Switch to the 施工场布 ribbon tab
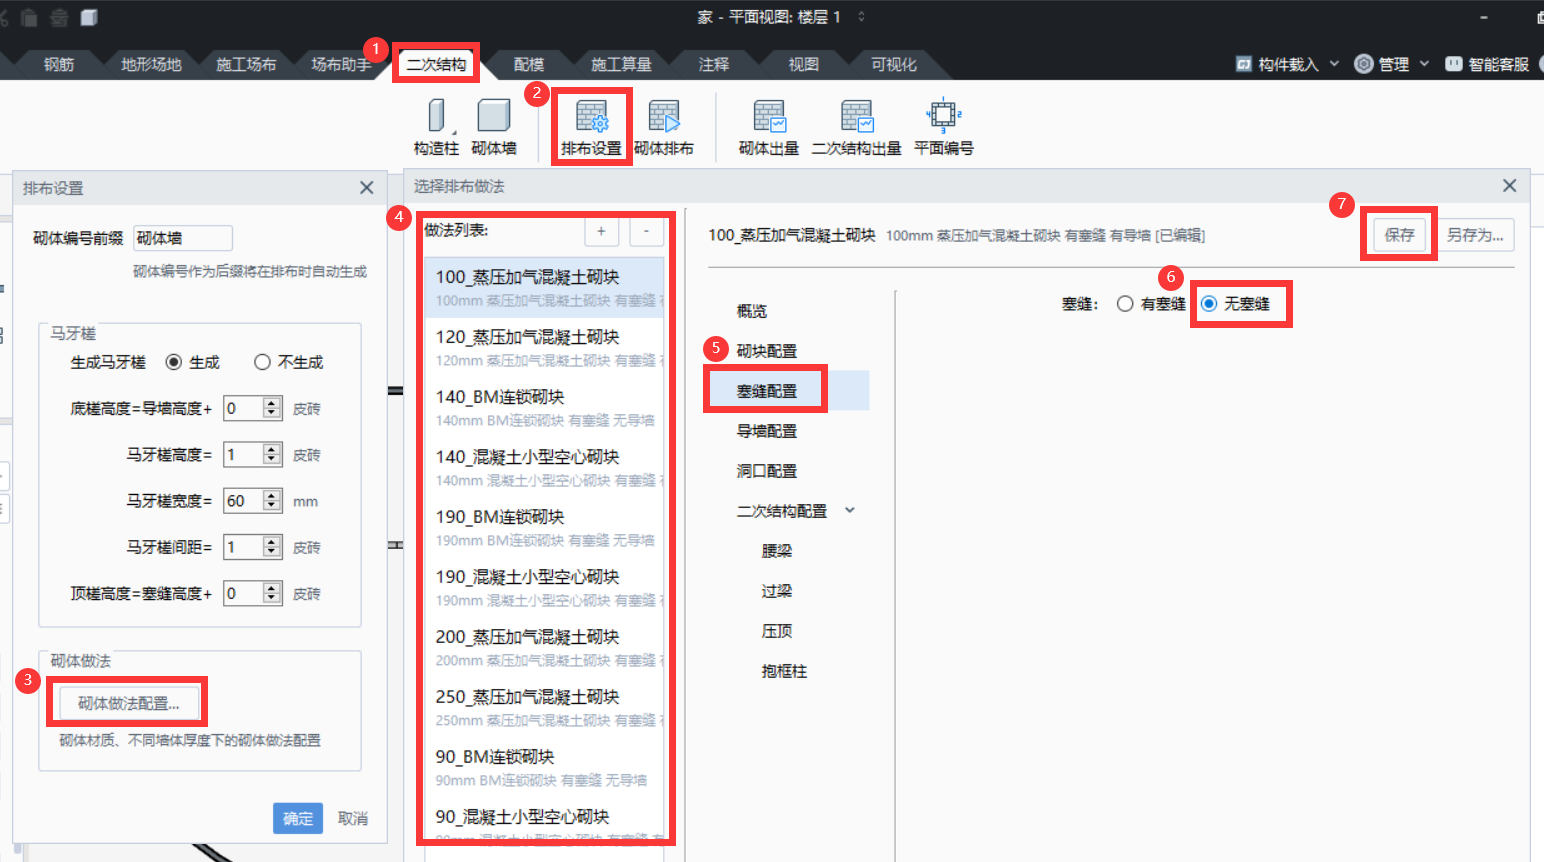Image resolution: width=1544 pixels, height=862 pixels. pyautogui.click(x=246, y=64)
